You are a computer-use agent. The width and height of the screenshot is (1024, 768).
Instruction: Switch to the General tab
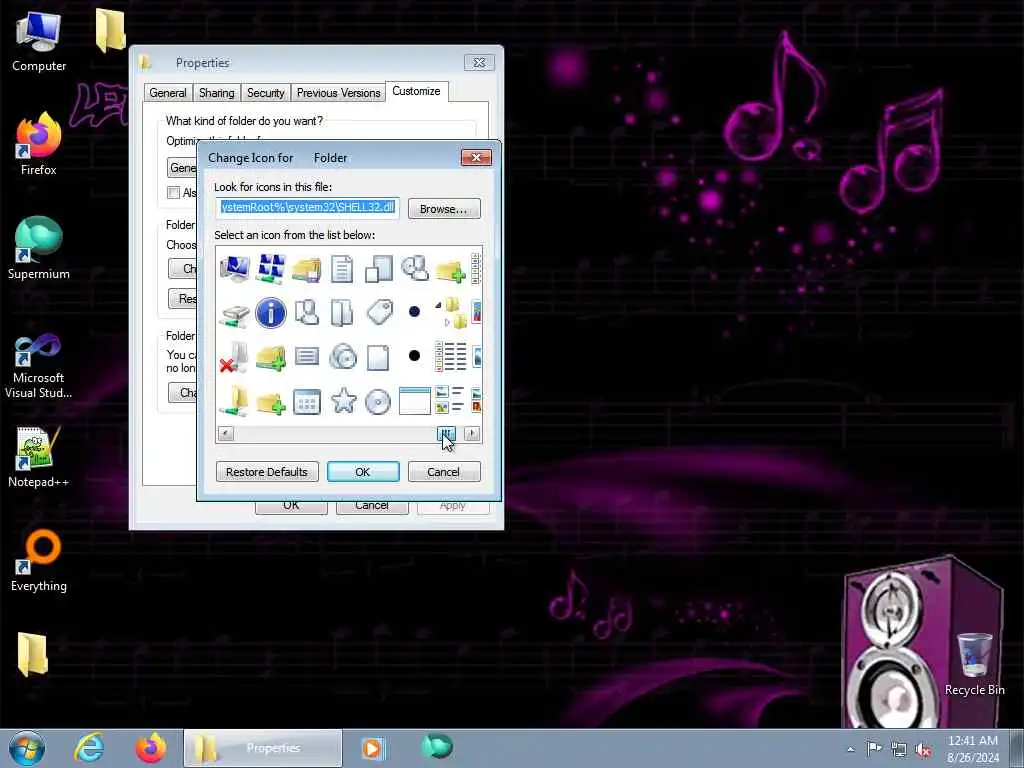tap(168, 93)
